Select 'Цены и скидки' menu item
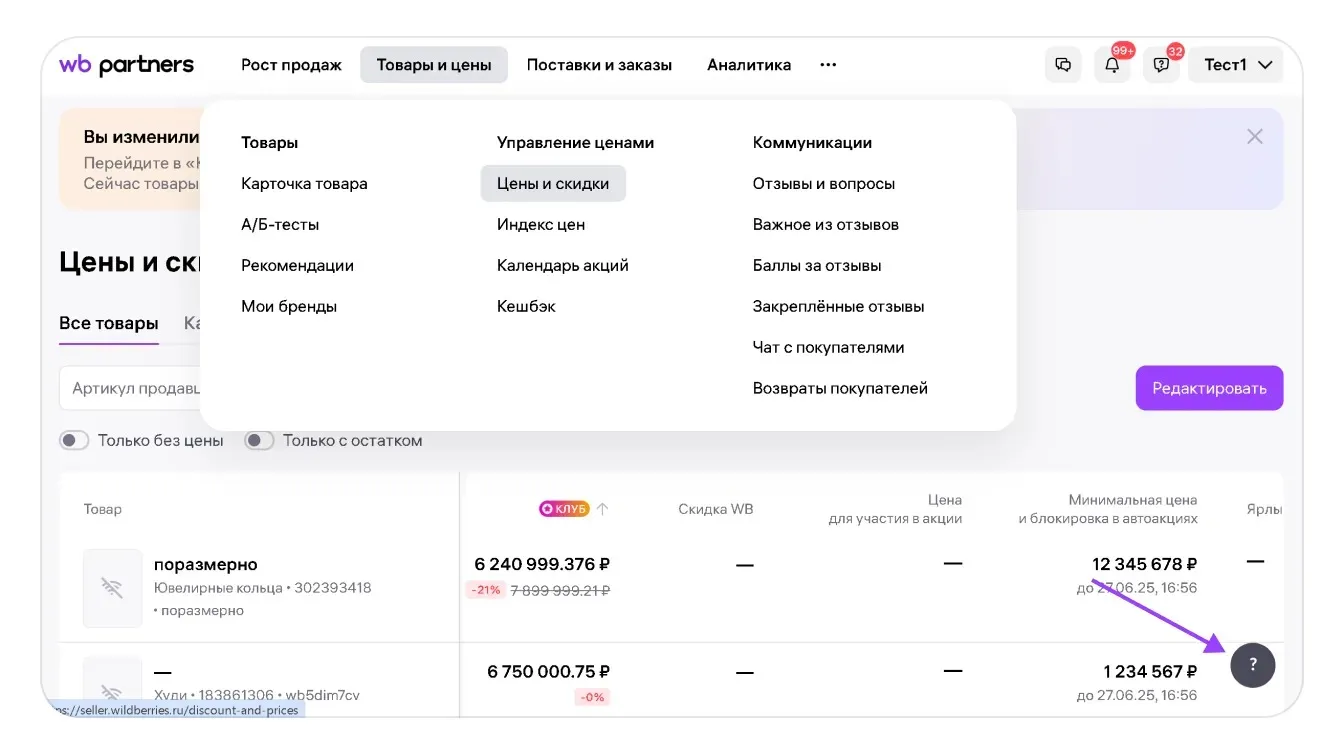Viewport: 1344px width, 754px height. [553, 184]
